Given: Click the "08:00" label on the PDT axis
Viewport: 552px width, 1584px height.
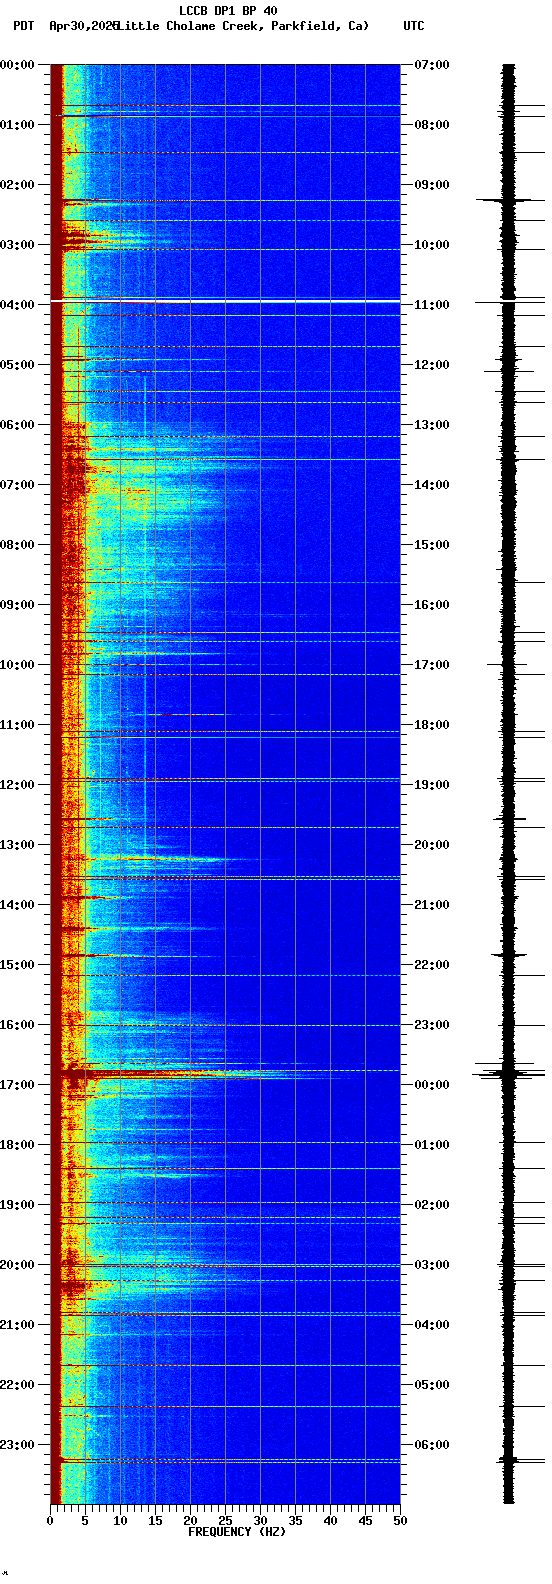Looking at the screenshot, I should click(17, 545).
